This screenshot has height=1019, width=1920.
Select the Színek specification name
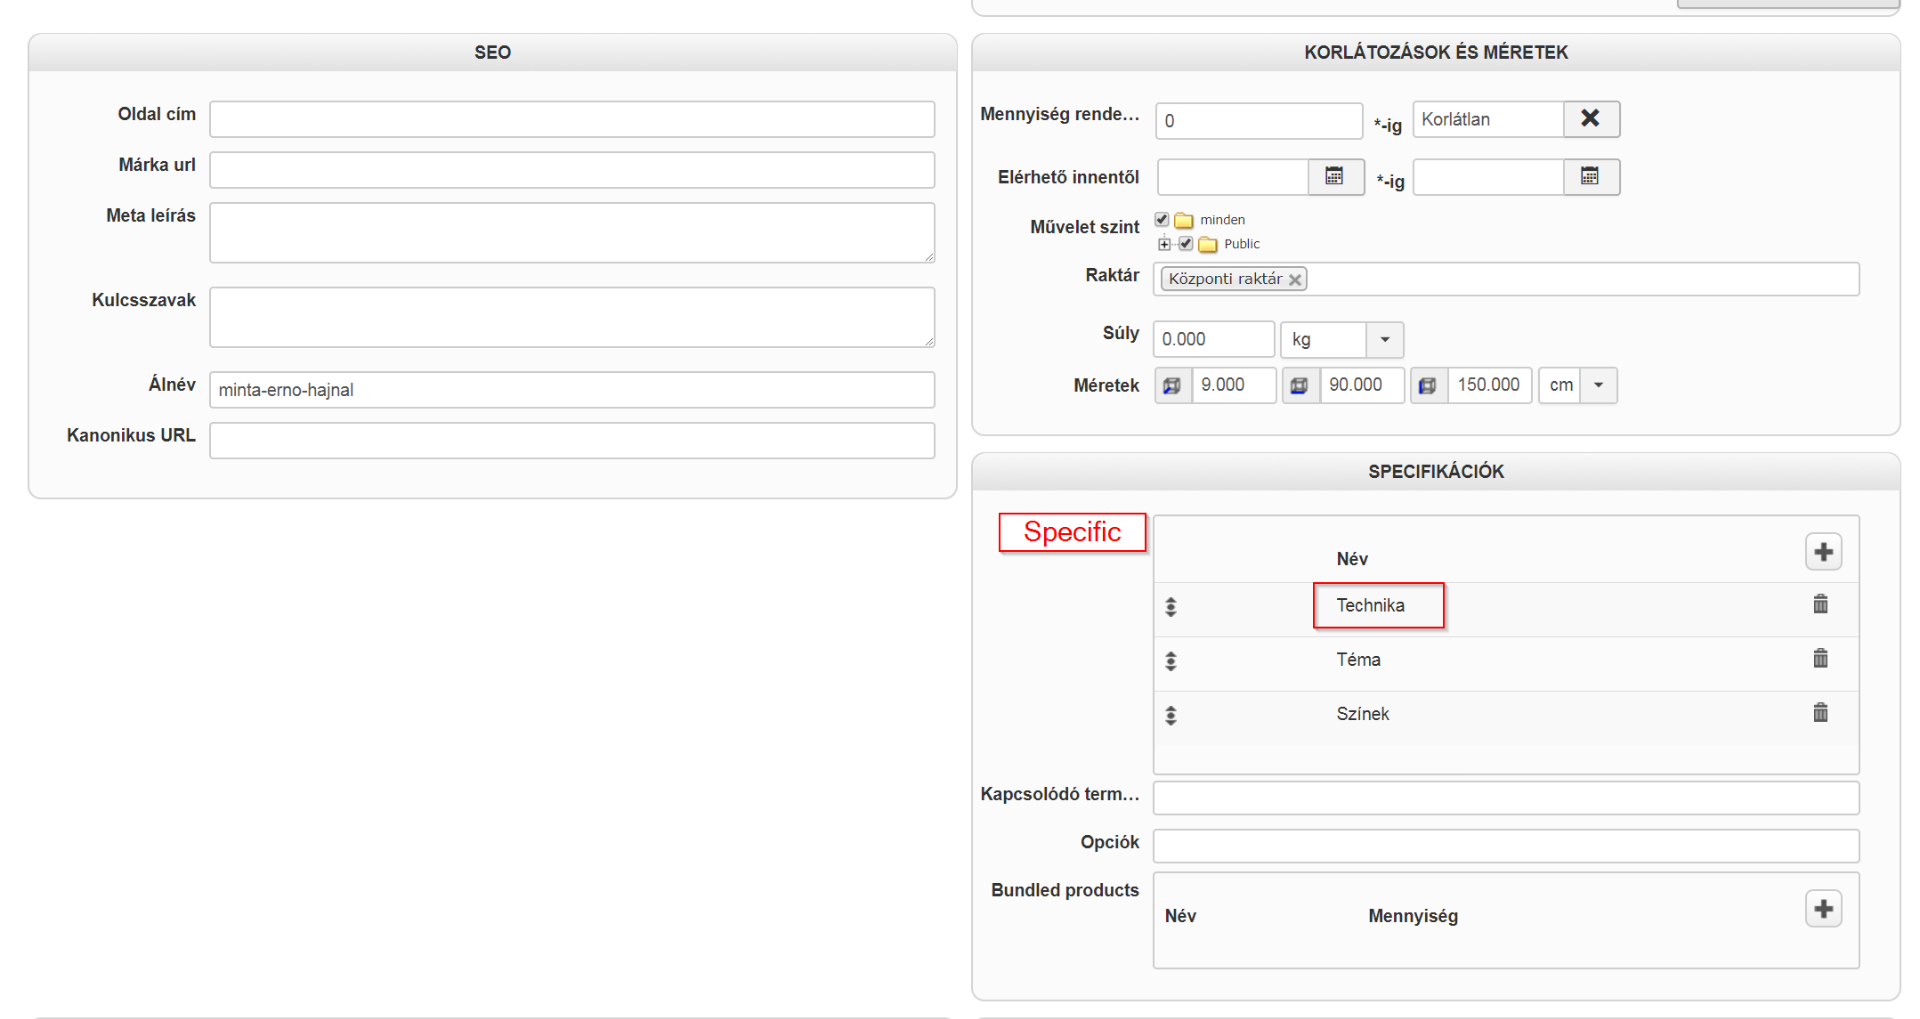1363,713
